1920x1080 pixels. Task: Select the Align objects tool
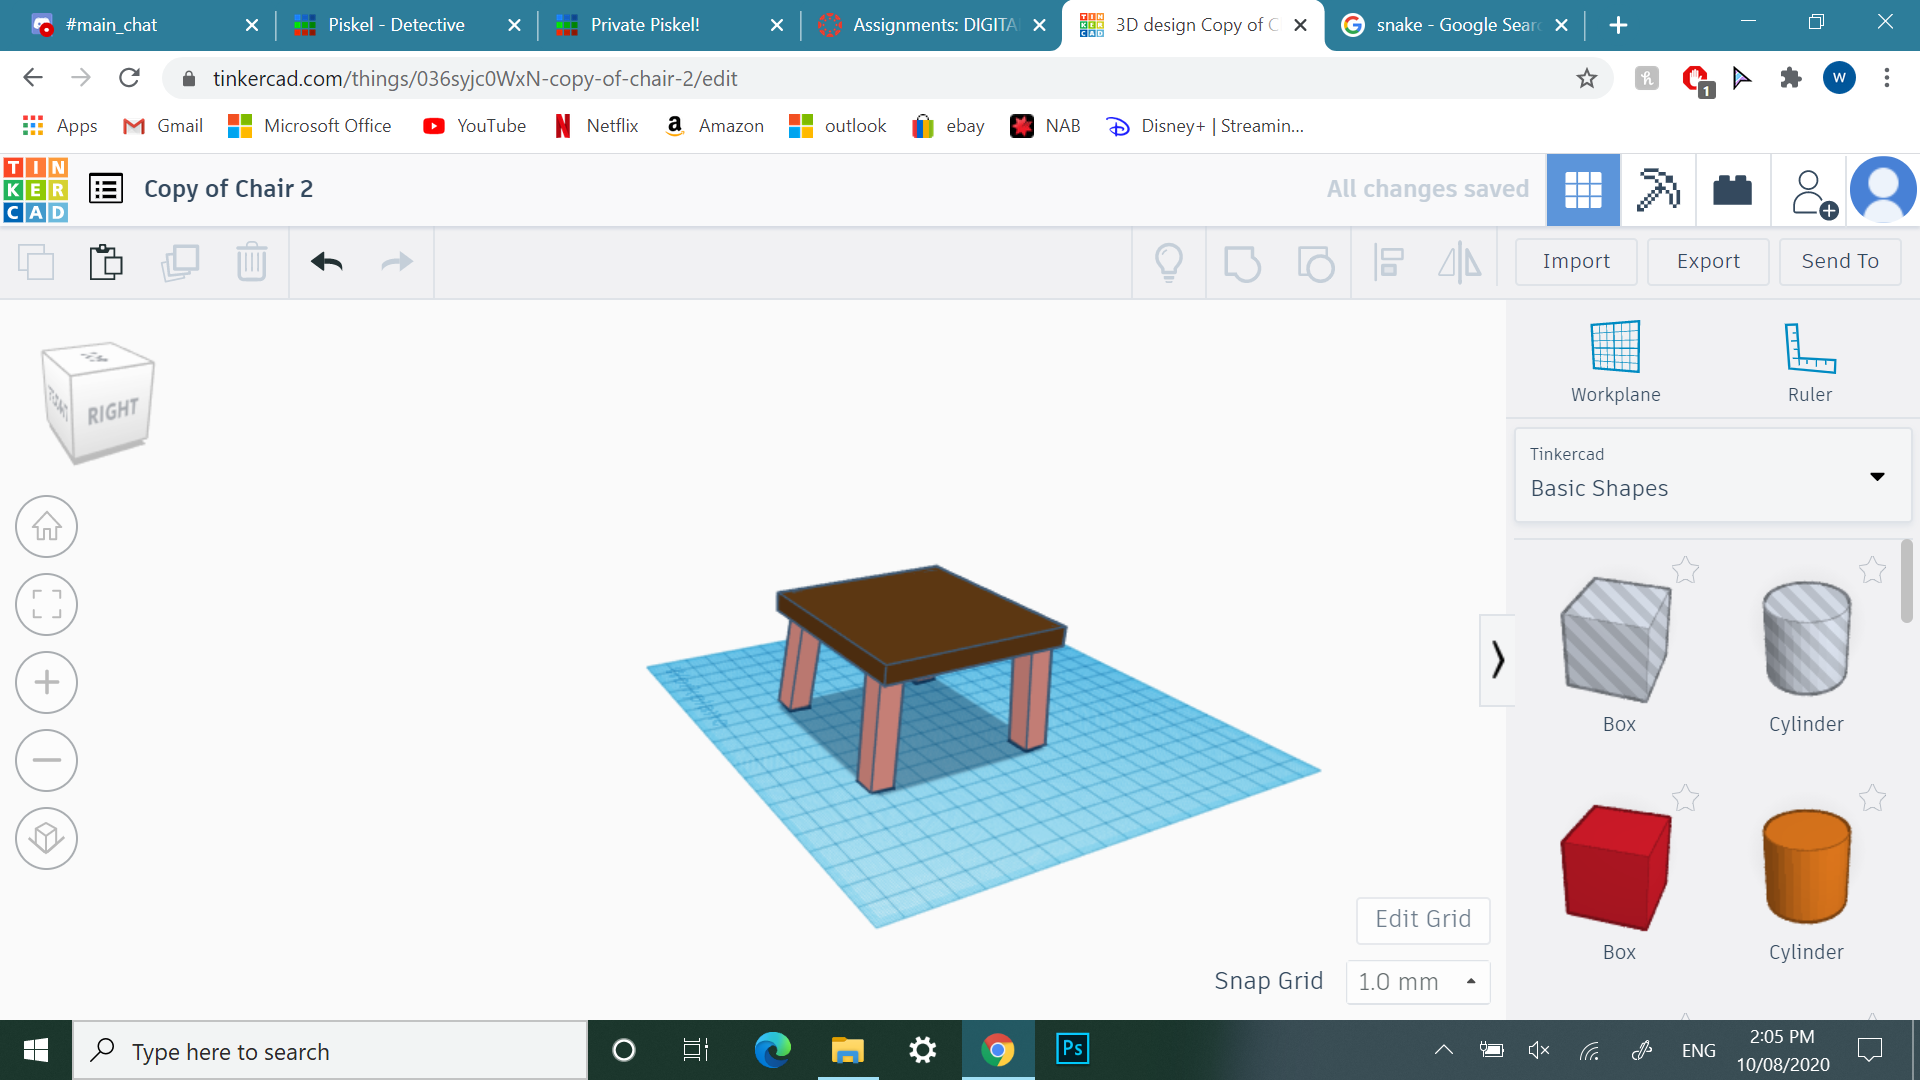(x=1389, y=261)
